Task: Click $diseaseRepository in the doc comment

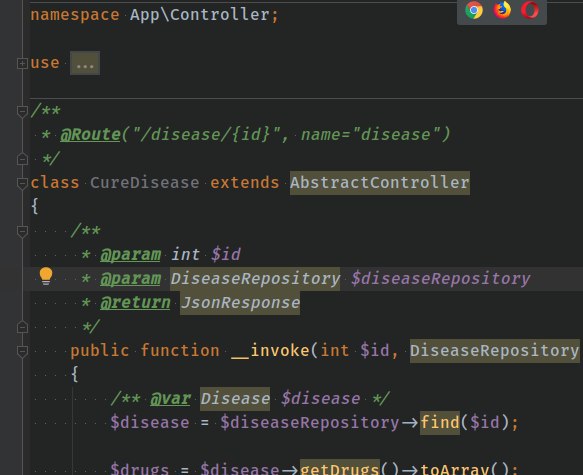Action: [x=441, y=279]
